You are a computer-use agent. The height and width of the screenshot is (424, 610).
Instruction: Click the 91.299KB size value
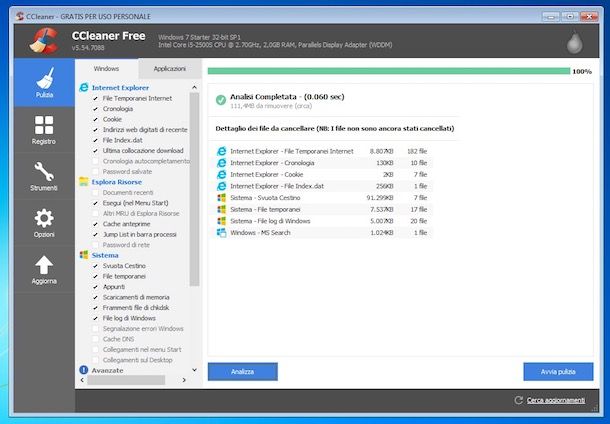(x=380, y=198)
